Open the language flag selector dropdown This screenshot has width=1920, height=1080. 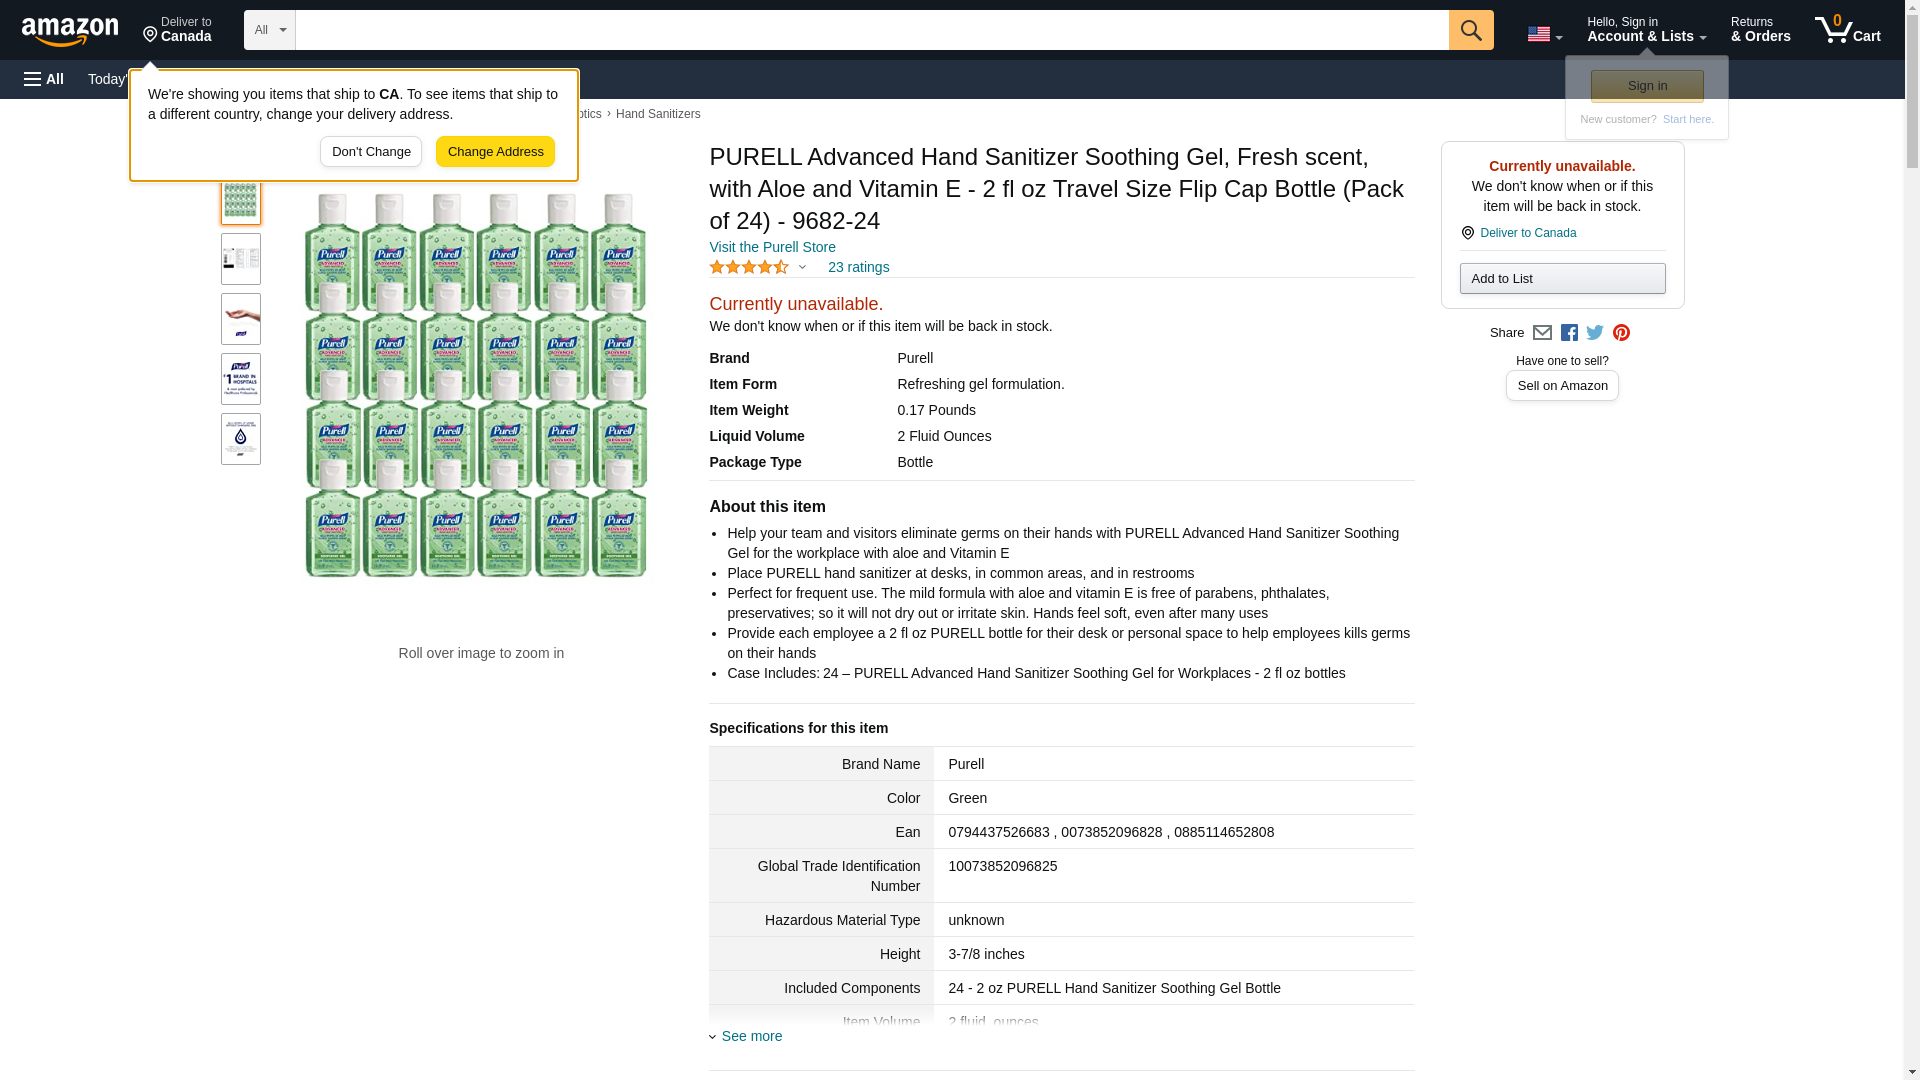[1544, 34]
